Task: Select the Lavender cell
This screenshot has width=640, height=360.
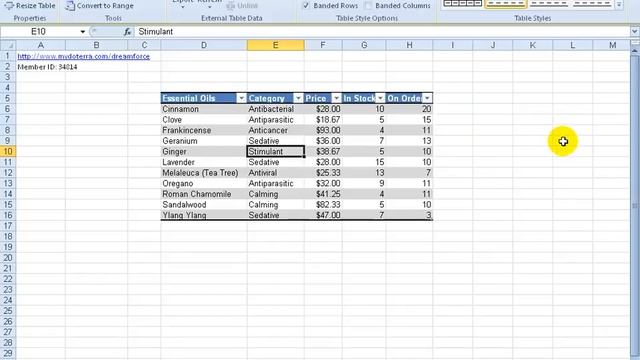Action: [204, 162]
